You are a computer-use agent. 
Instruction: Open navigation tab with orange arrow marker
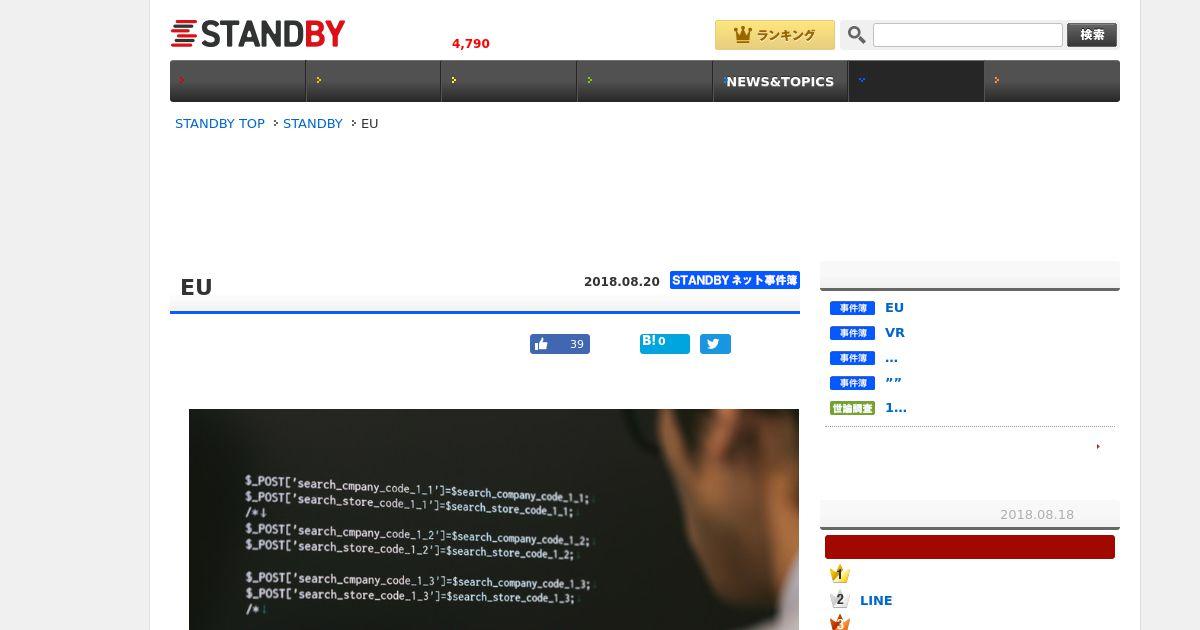click(1052, 81)
